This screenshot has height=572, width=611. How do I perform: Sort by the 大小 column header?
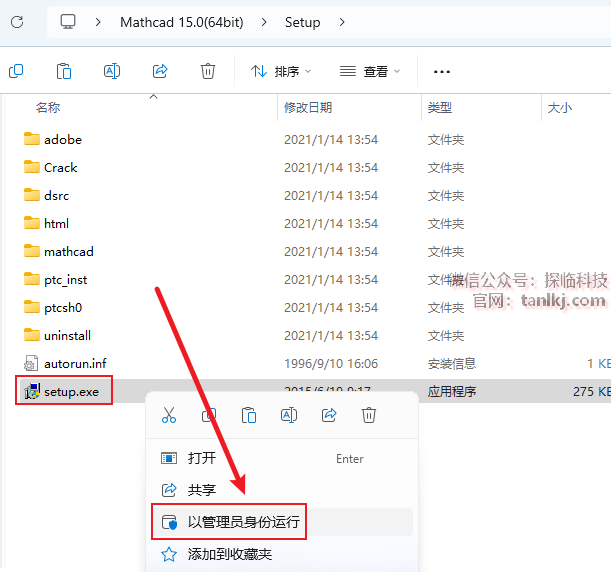tap(560, 107)
